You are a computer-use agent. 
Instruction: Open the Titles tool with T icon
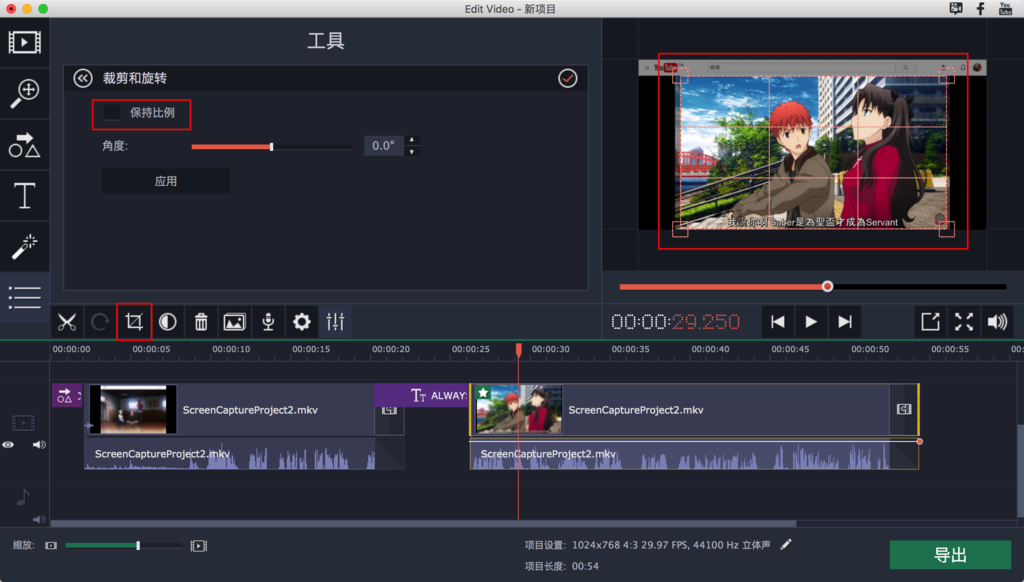(24, 195)
